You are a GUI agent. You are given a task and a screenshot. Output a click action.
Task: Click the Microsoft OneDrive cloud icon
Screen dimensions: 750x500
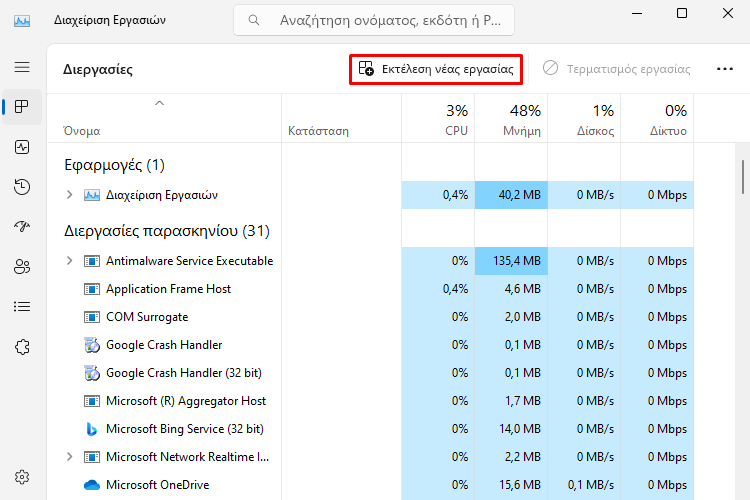coord(92,485)
